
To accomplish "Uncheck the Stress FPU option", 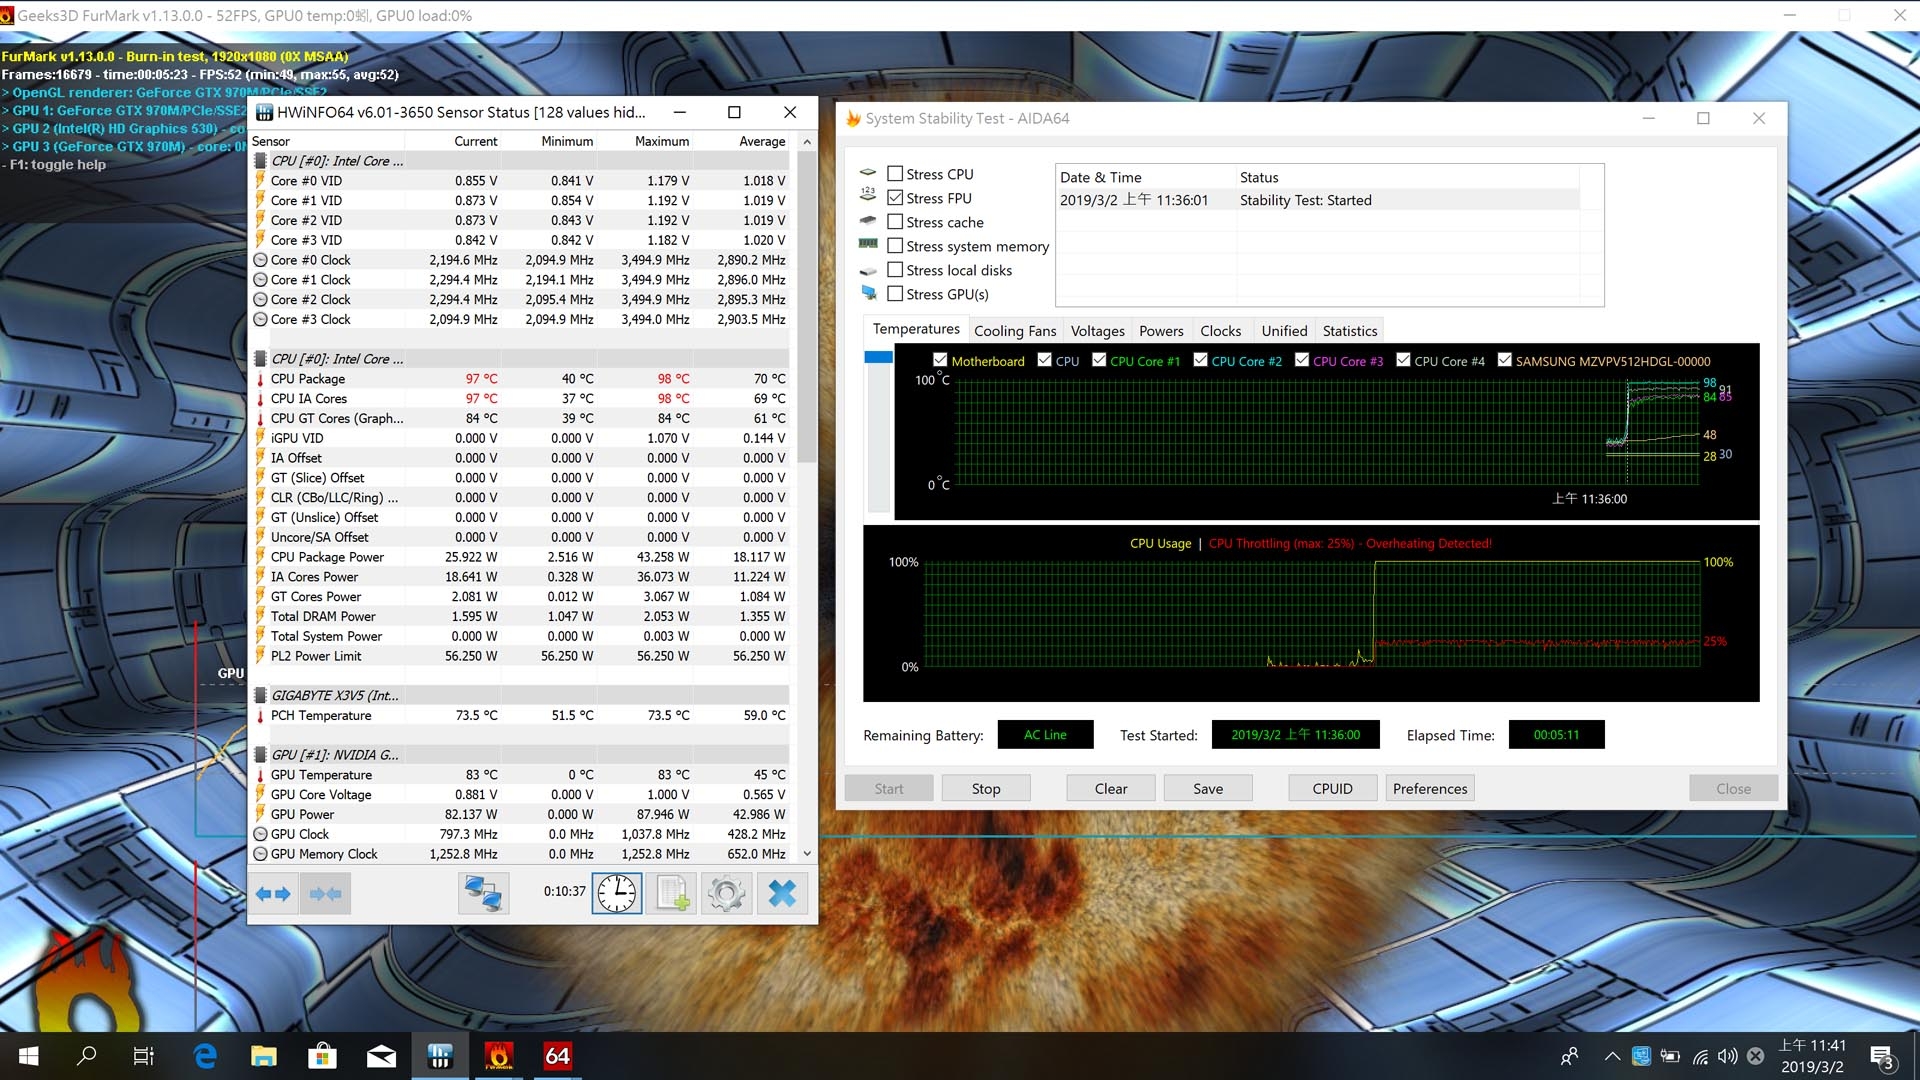I will (x=895, y=198).
